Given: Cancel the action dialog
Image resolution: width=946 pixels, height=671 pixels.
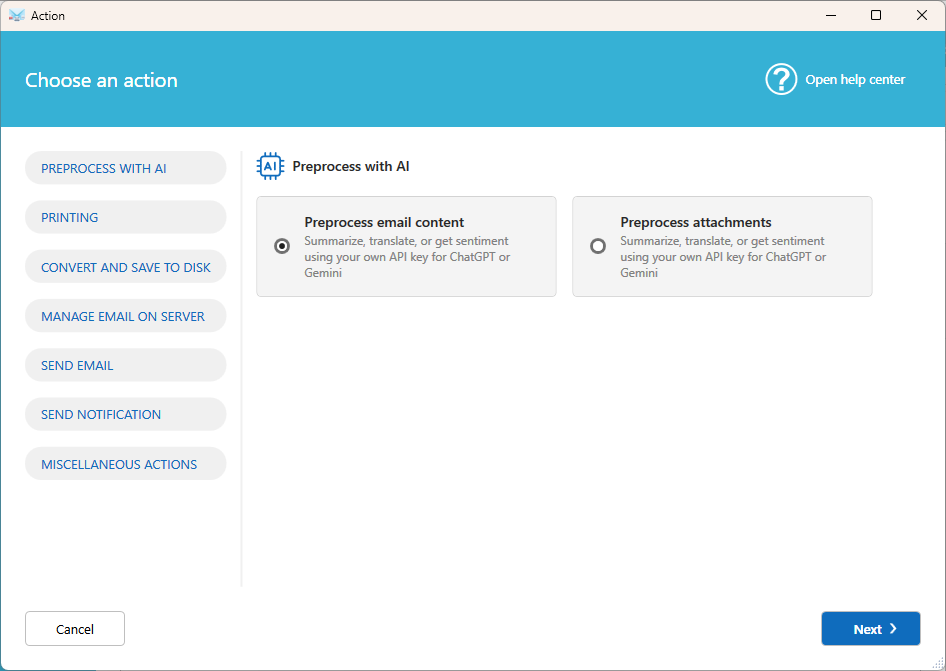Looking at the screenshot, I should pyautogui.click(x=75, y=629).
